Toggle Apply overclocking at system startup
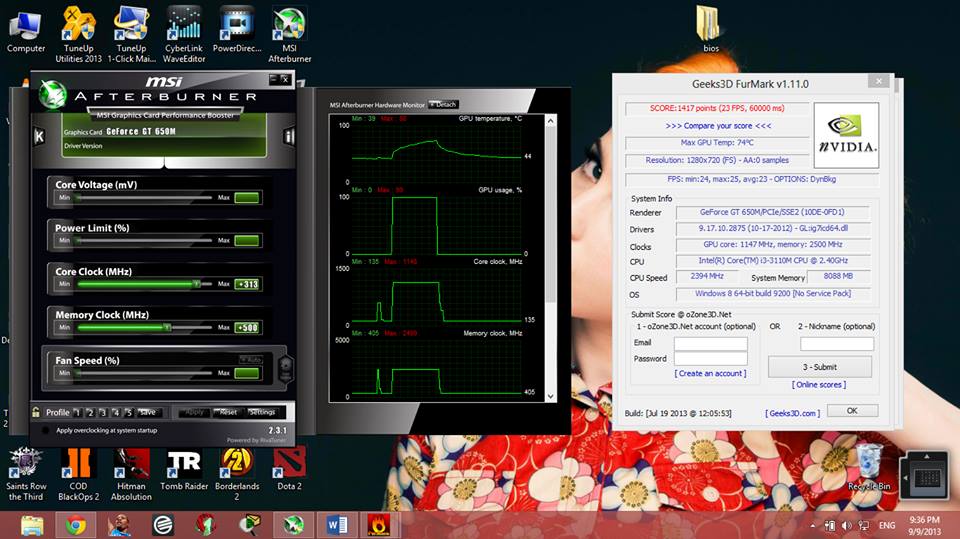Viewport: 960px width, 539px height. point(45,431)
